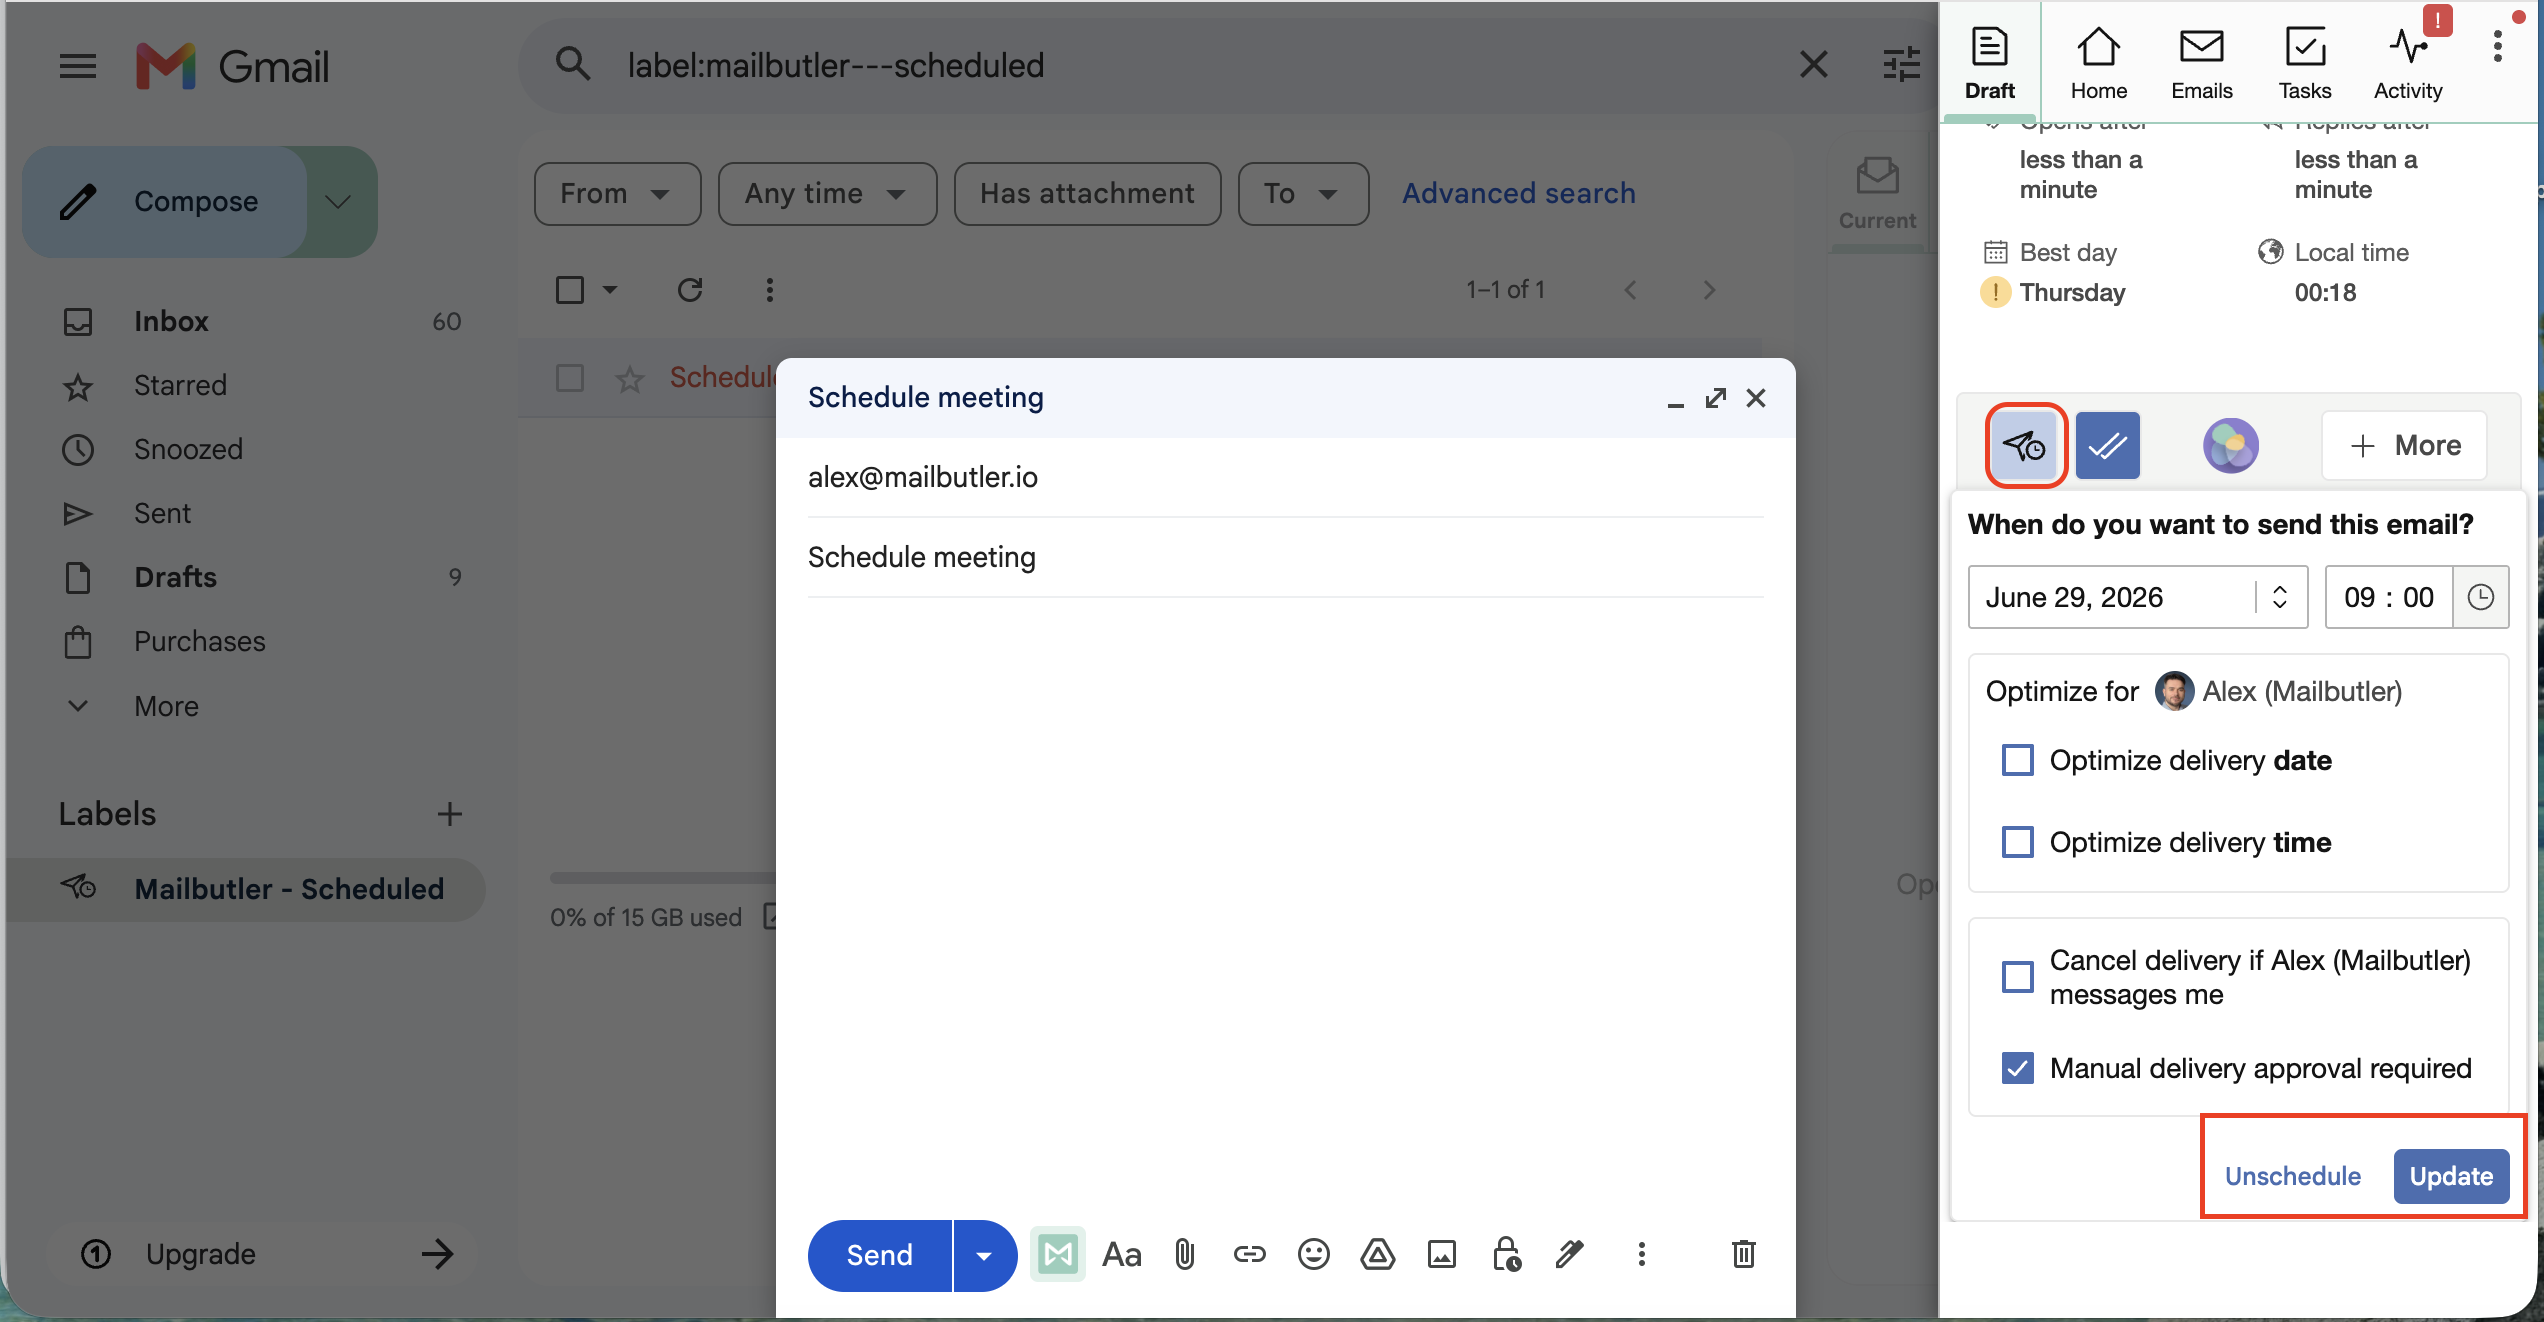Star the scheduled email row

[629, 379]
